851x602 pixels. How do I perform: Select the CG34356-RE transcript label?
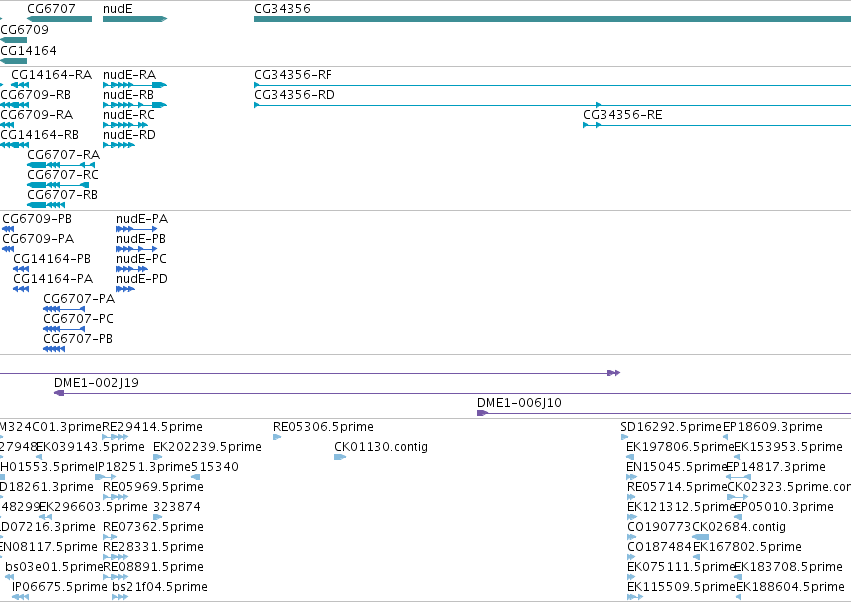coord(623,115)
